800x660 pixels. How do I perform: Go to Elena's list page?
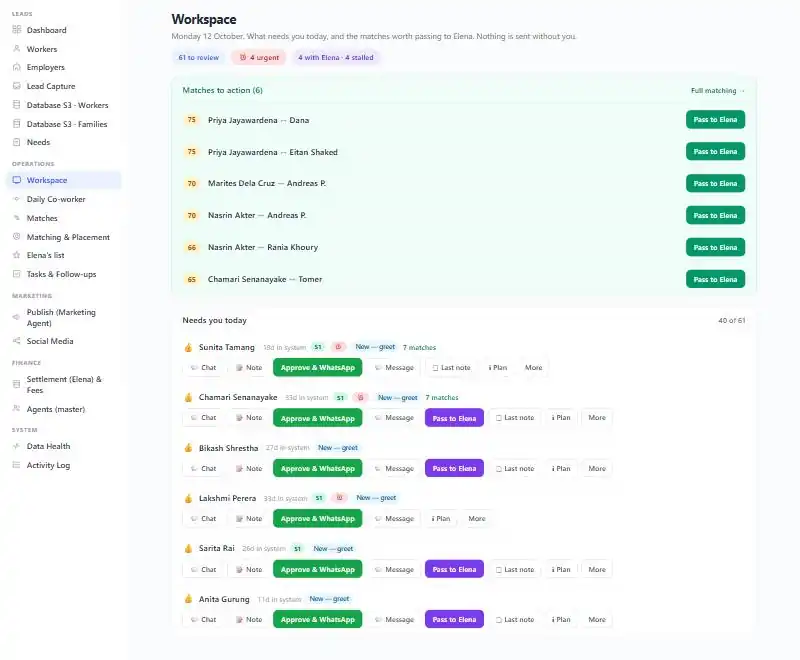pos(64,255)
